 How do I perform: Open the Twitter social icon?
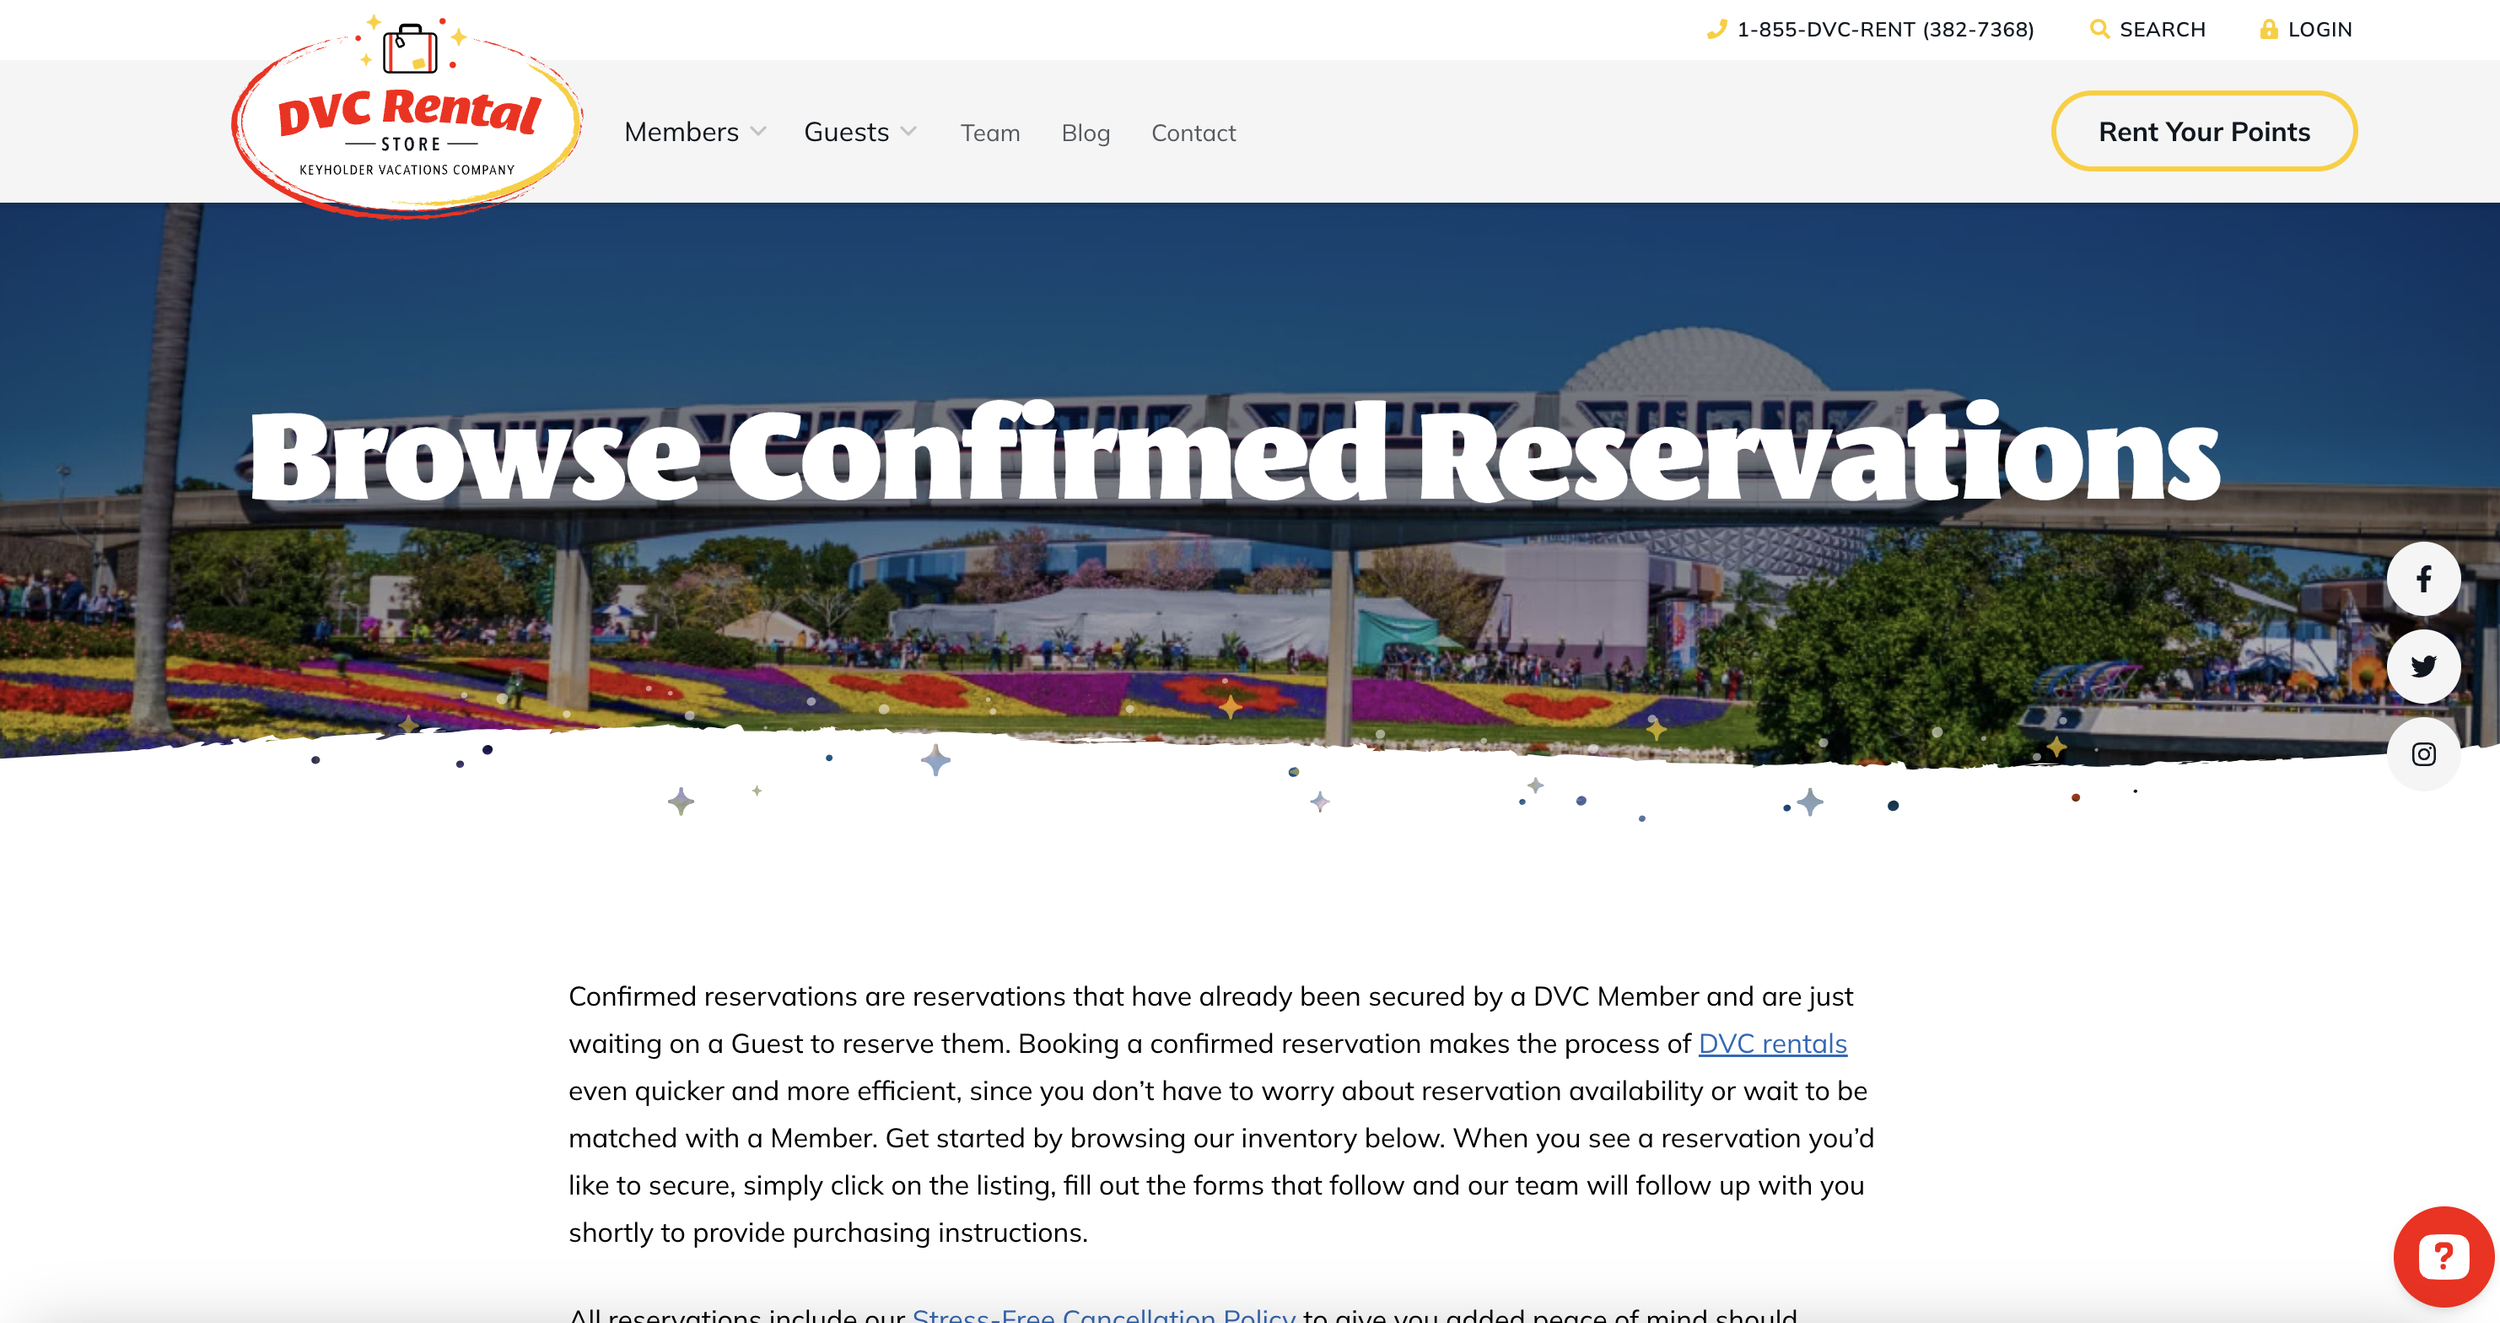pos(2423,666)
